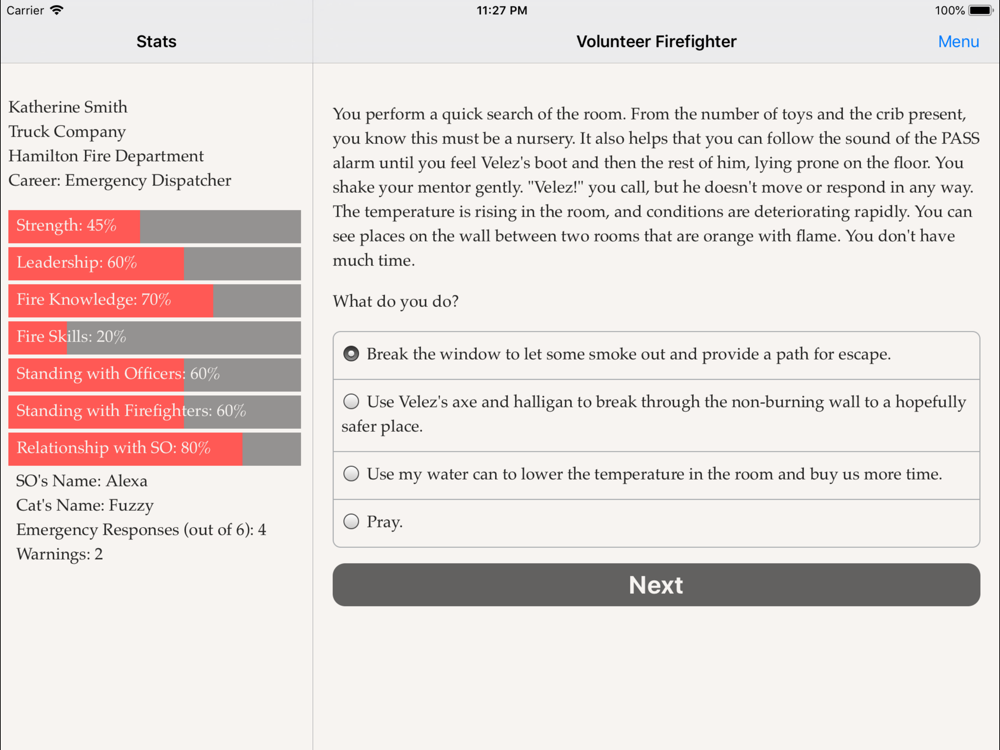Choose the water can option radio button

[351, 474]
